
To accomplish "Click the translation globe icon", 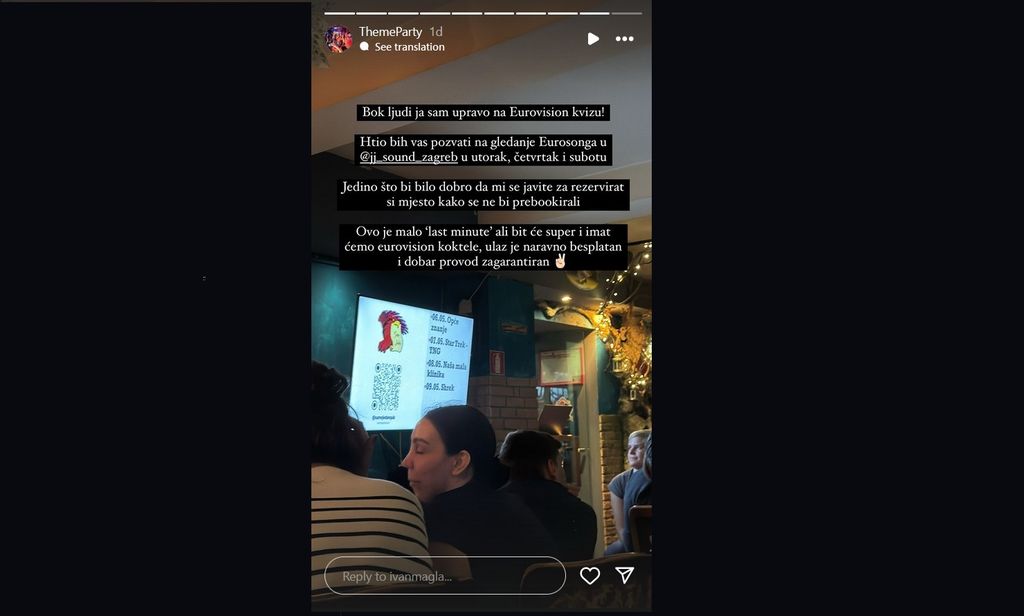I will point(364,47).
